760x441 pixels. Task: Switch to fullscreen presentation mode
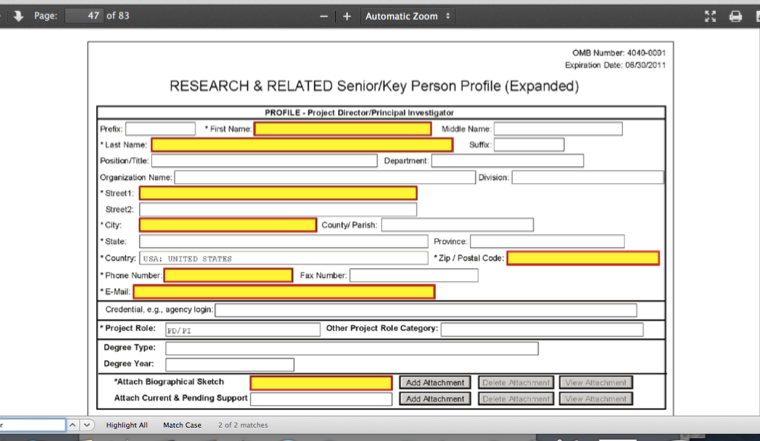coord(711,17)
